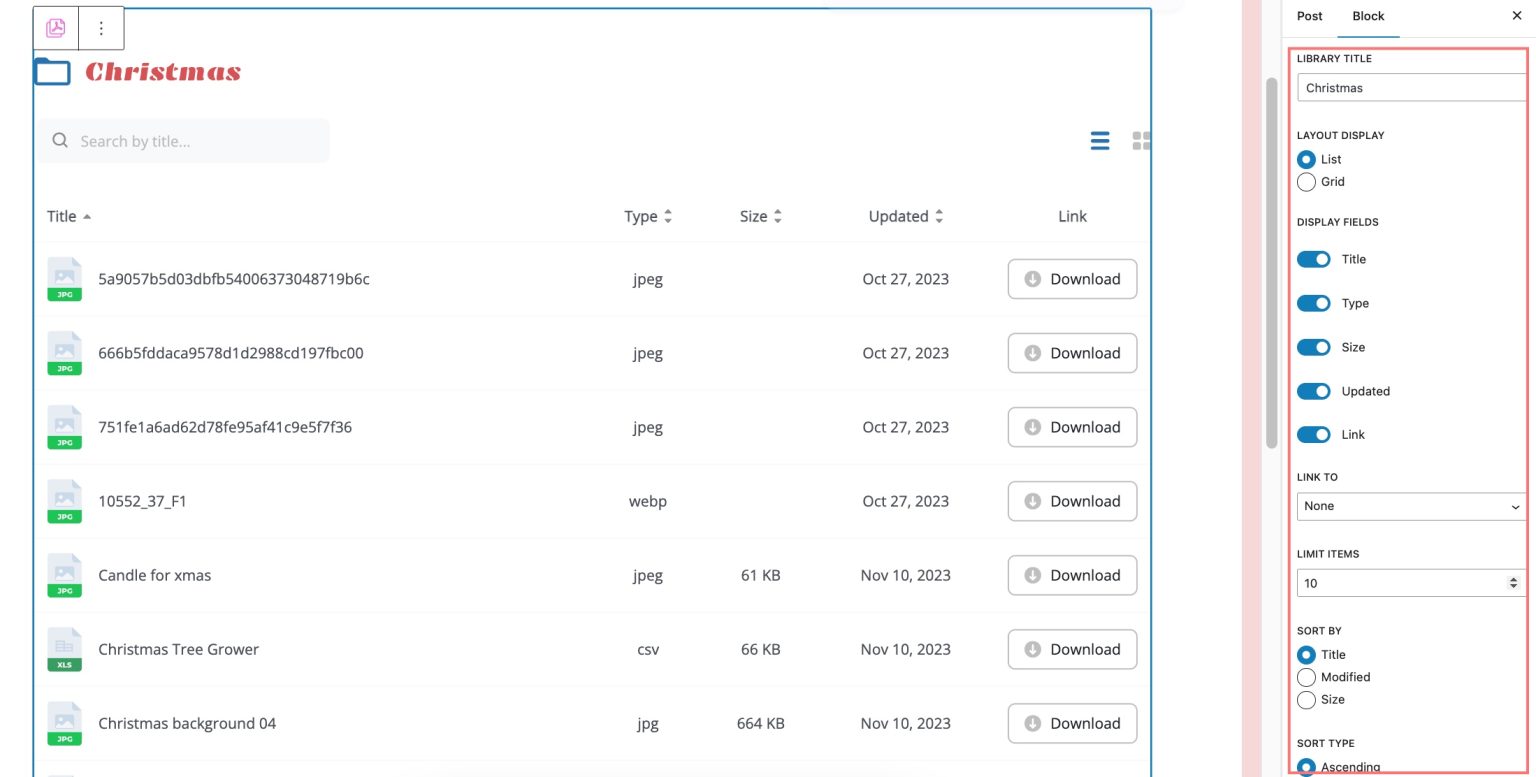
Task: Sort by Modified instead of Title
Action: click(1306, 677)
